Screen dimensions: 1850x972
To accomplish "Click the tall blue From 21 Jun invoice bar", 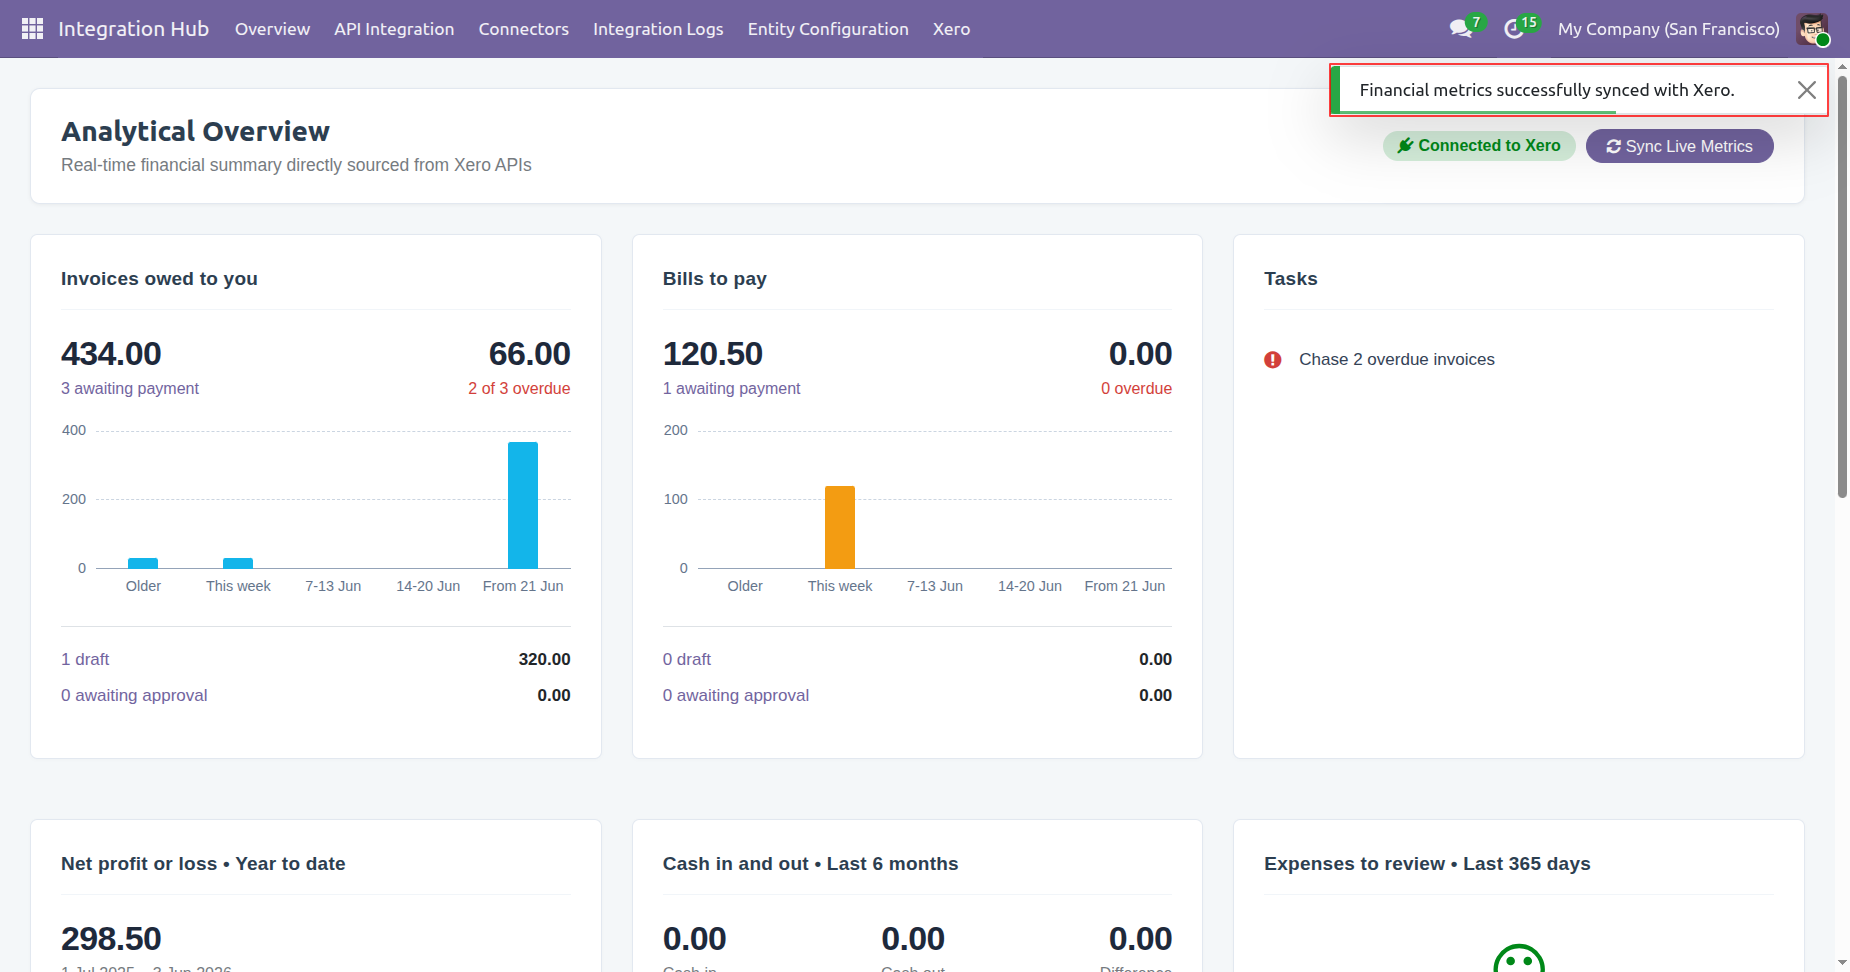I will click(x=523, y=505).
